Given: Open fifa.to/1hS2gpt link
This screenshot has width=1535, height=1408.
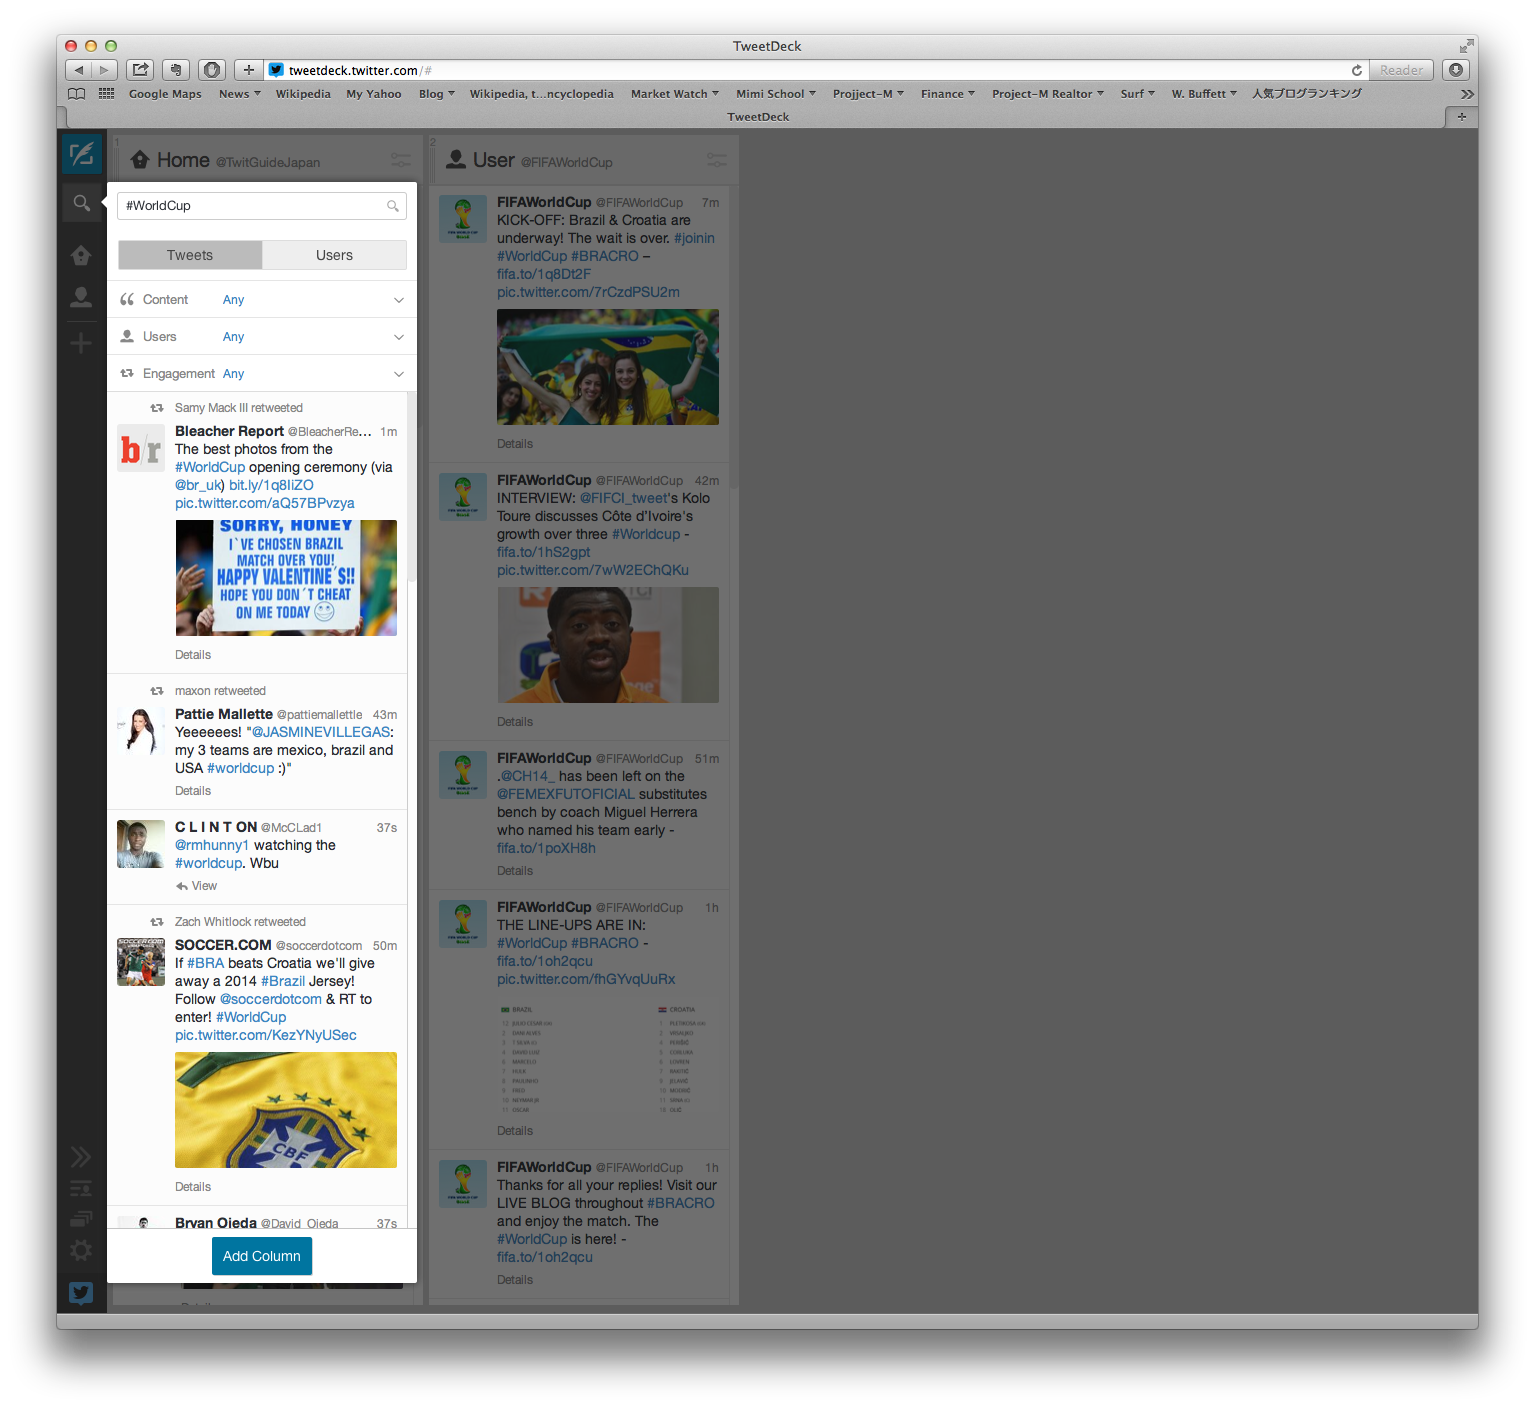Looking at the screenshot, I should coord(543,552).
